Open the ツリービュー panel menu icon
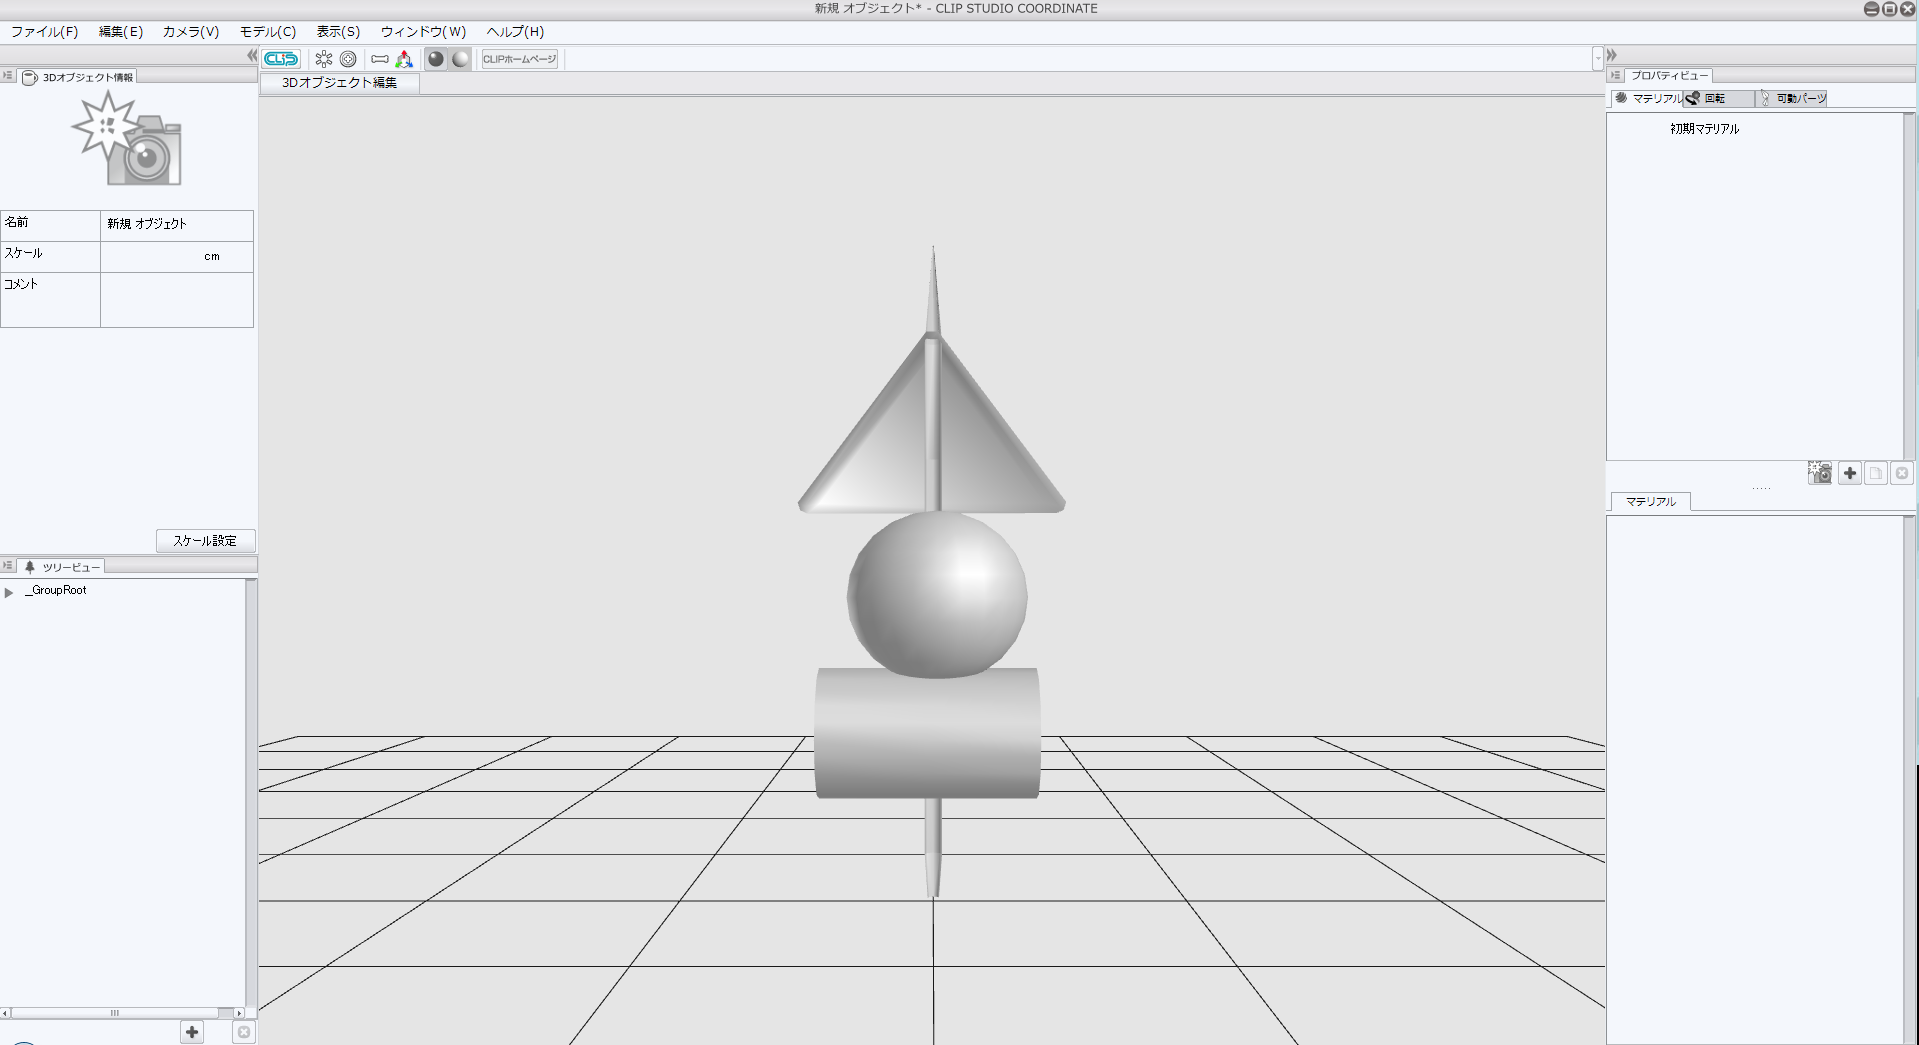 click(8, 566)
